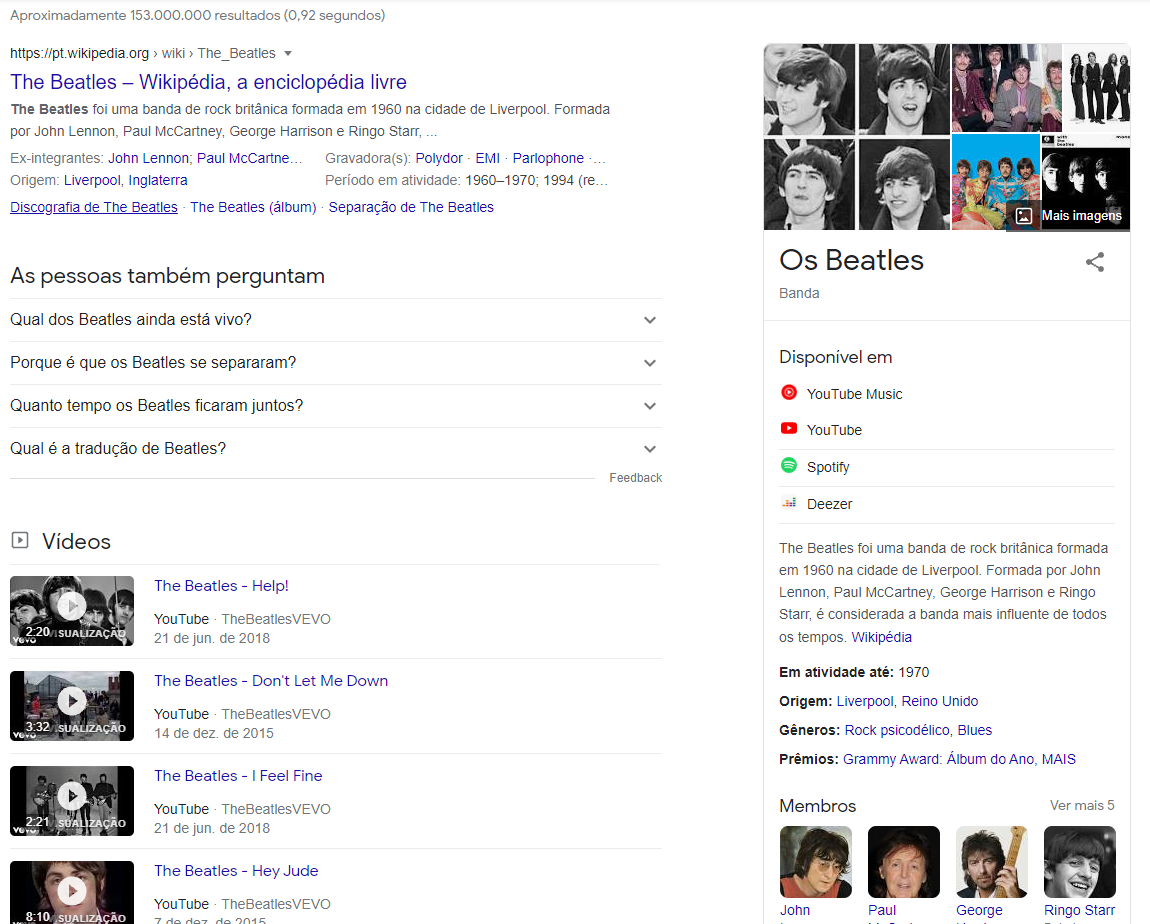This screenshot has width=1150, height=924.
Task: Open 'The Beatles - Help!' video title
Action: (x=221, y=586)
